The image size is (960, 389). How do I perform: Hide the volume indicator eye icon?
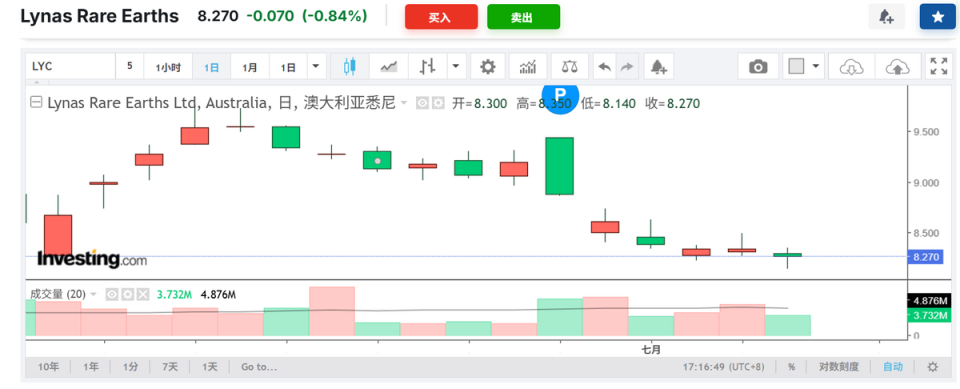(x=112, y=295)
